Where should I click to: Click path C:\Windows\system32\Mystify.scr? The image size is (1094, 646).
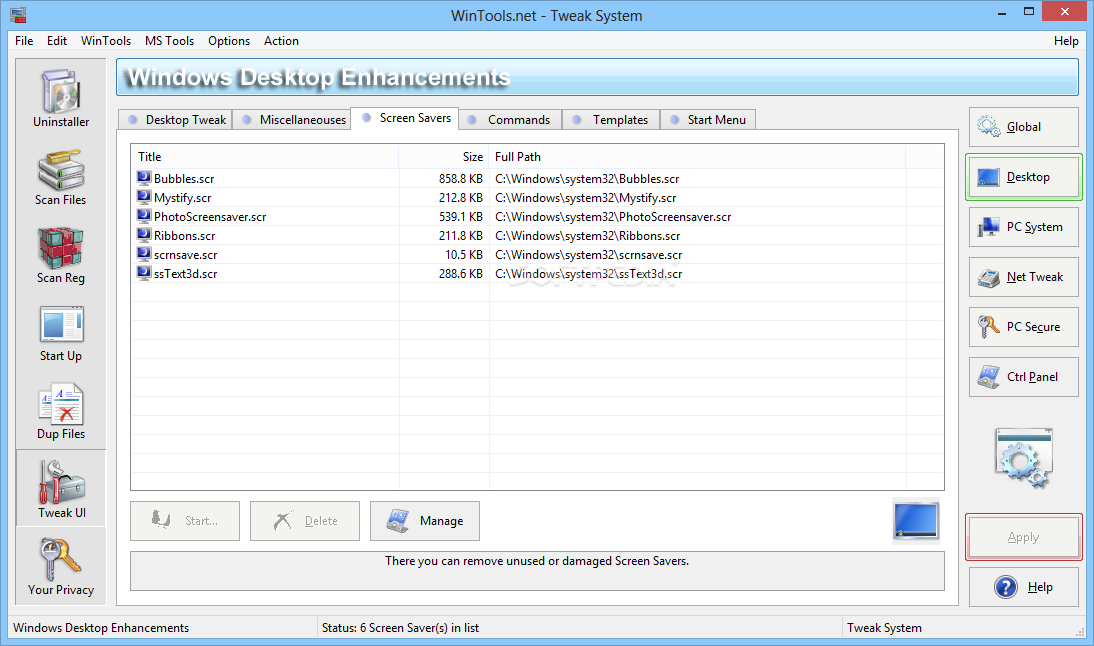pos(585,197)
